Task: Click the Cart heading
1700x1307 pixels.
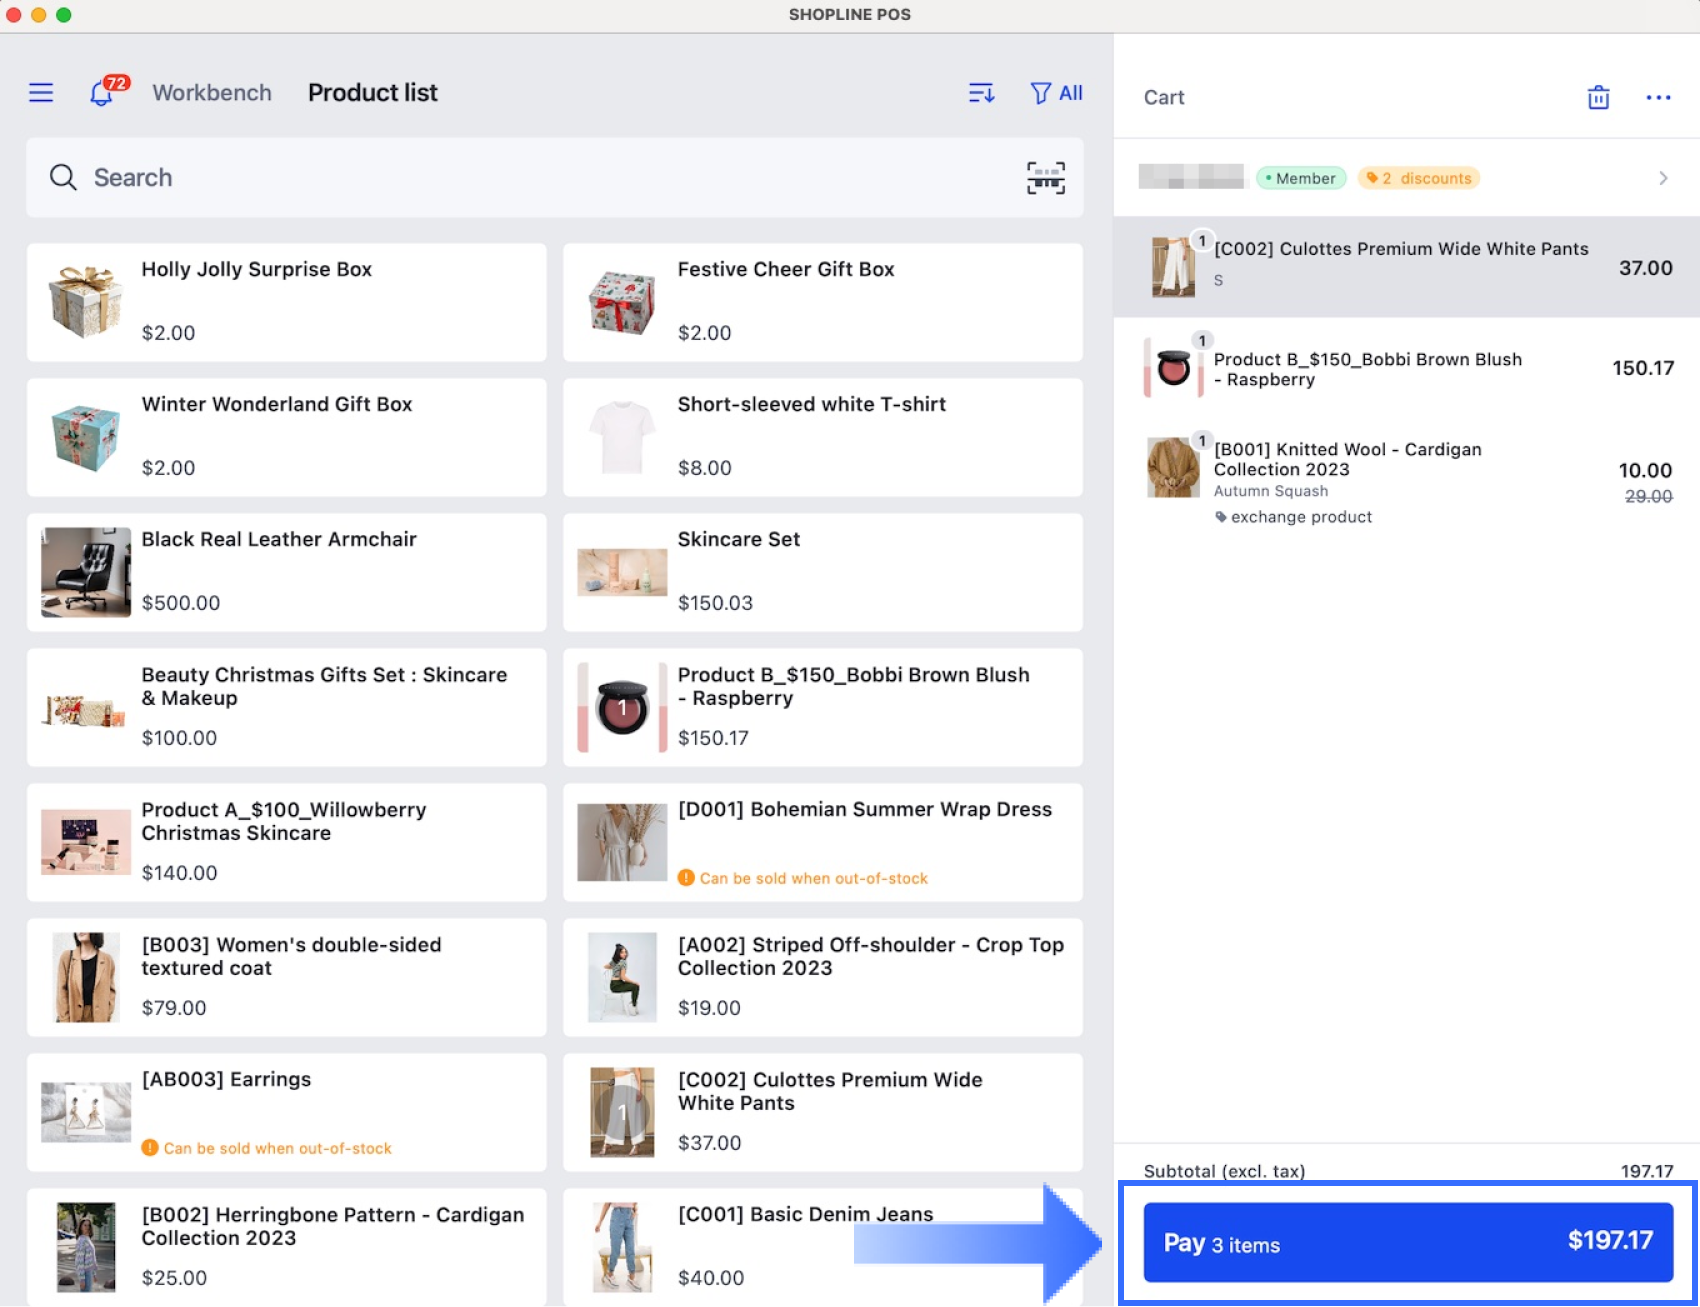Action: click(1164, 97)
